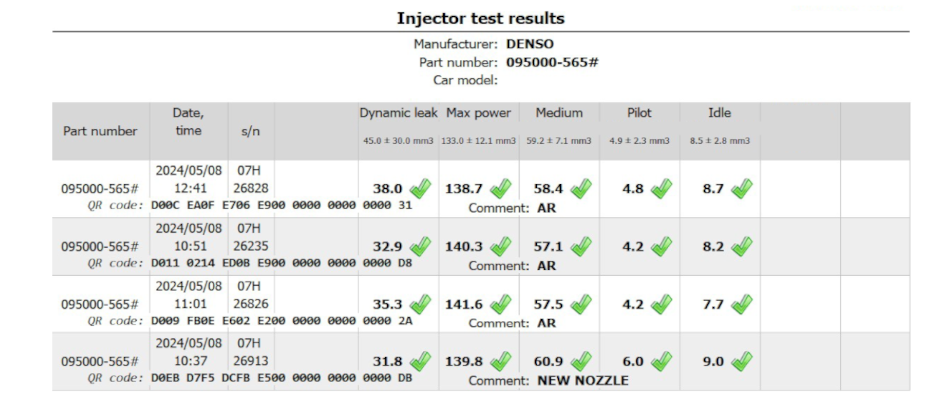Click the Idle column header
Image resolution: width=950 pixels, height=400 pixels.
point(719,113)
